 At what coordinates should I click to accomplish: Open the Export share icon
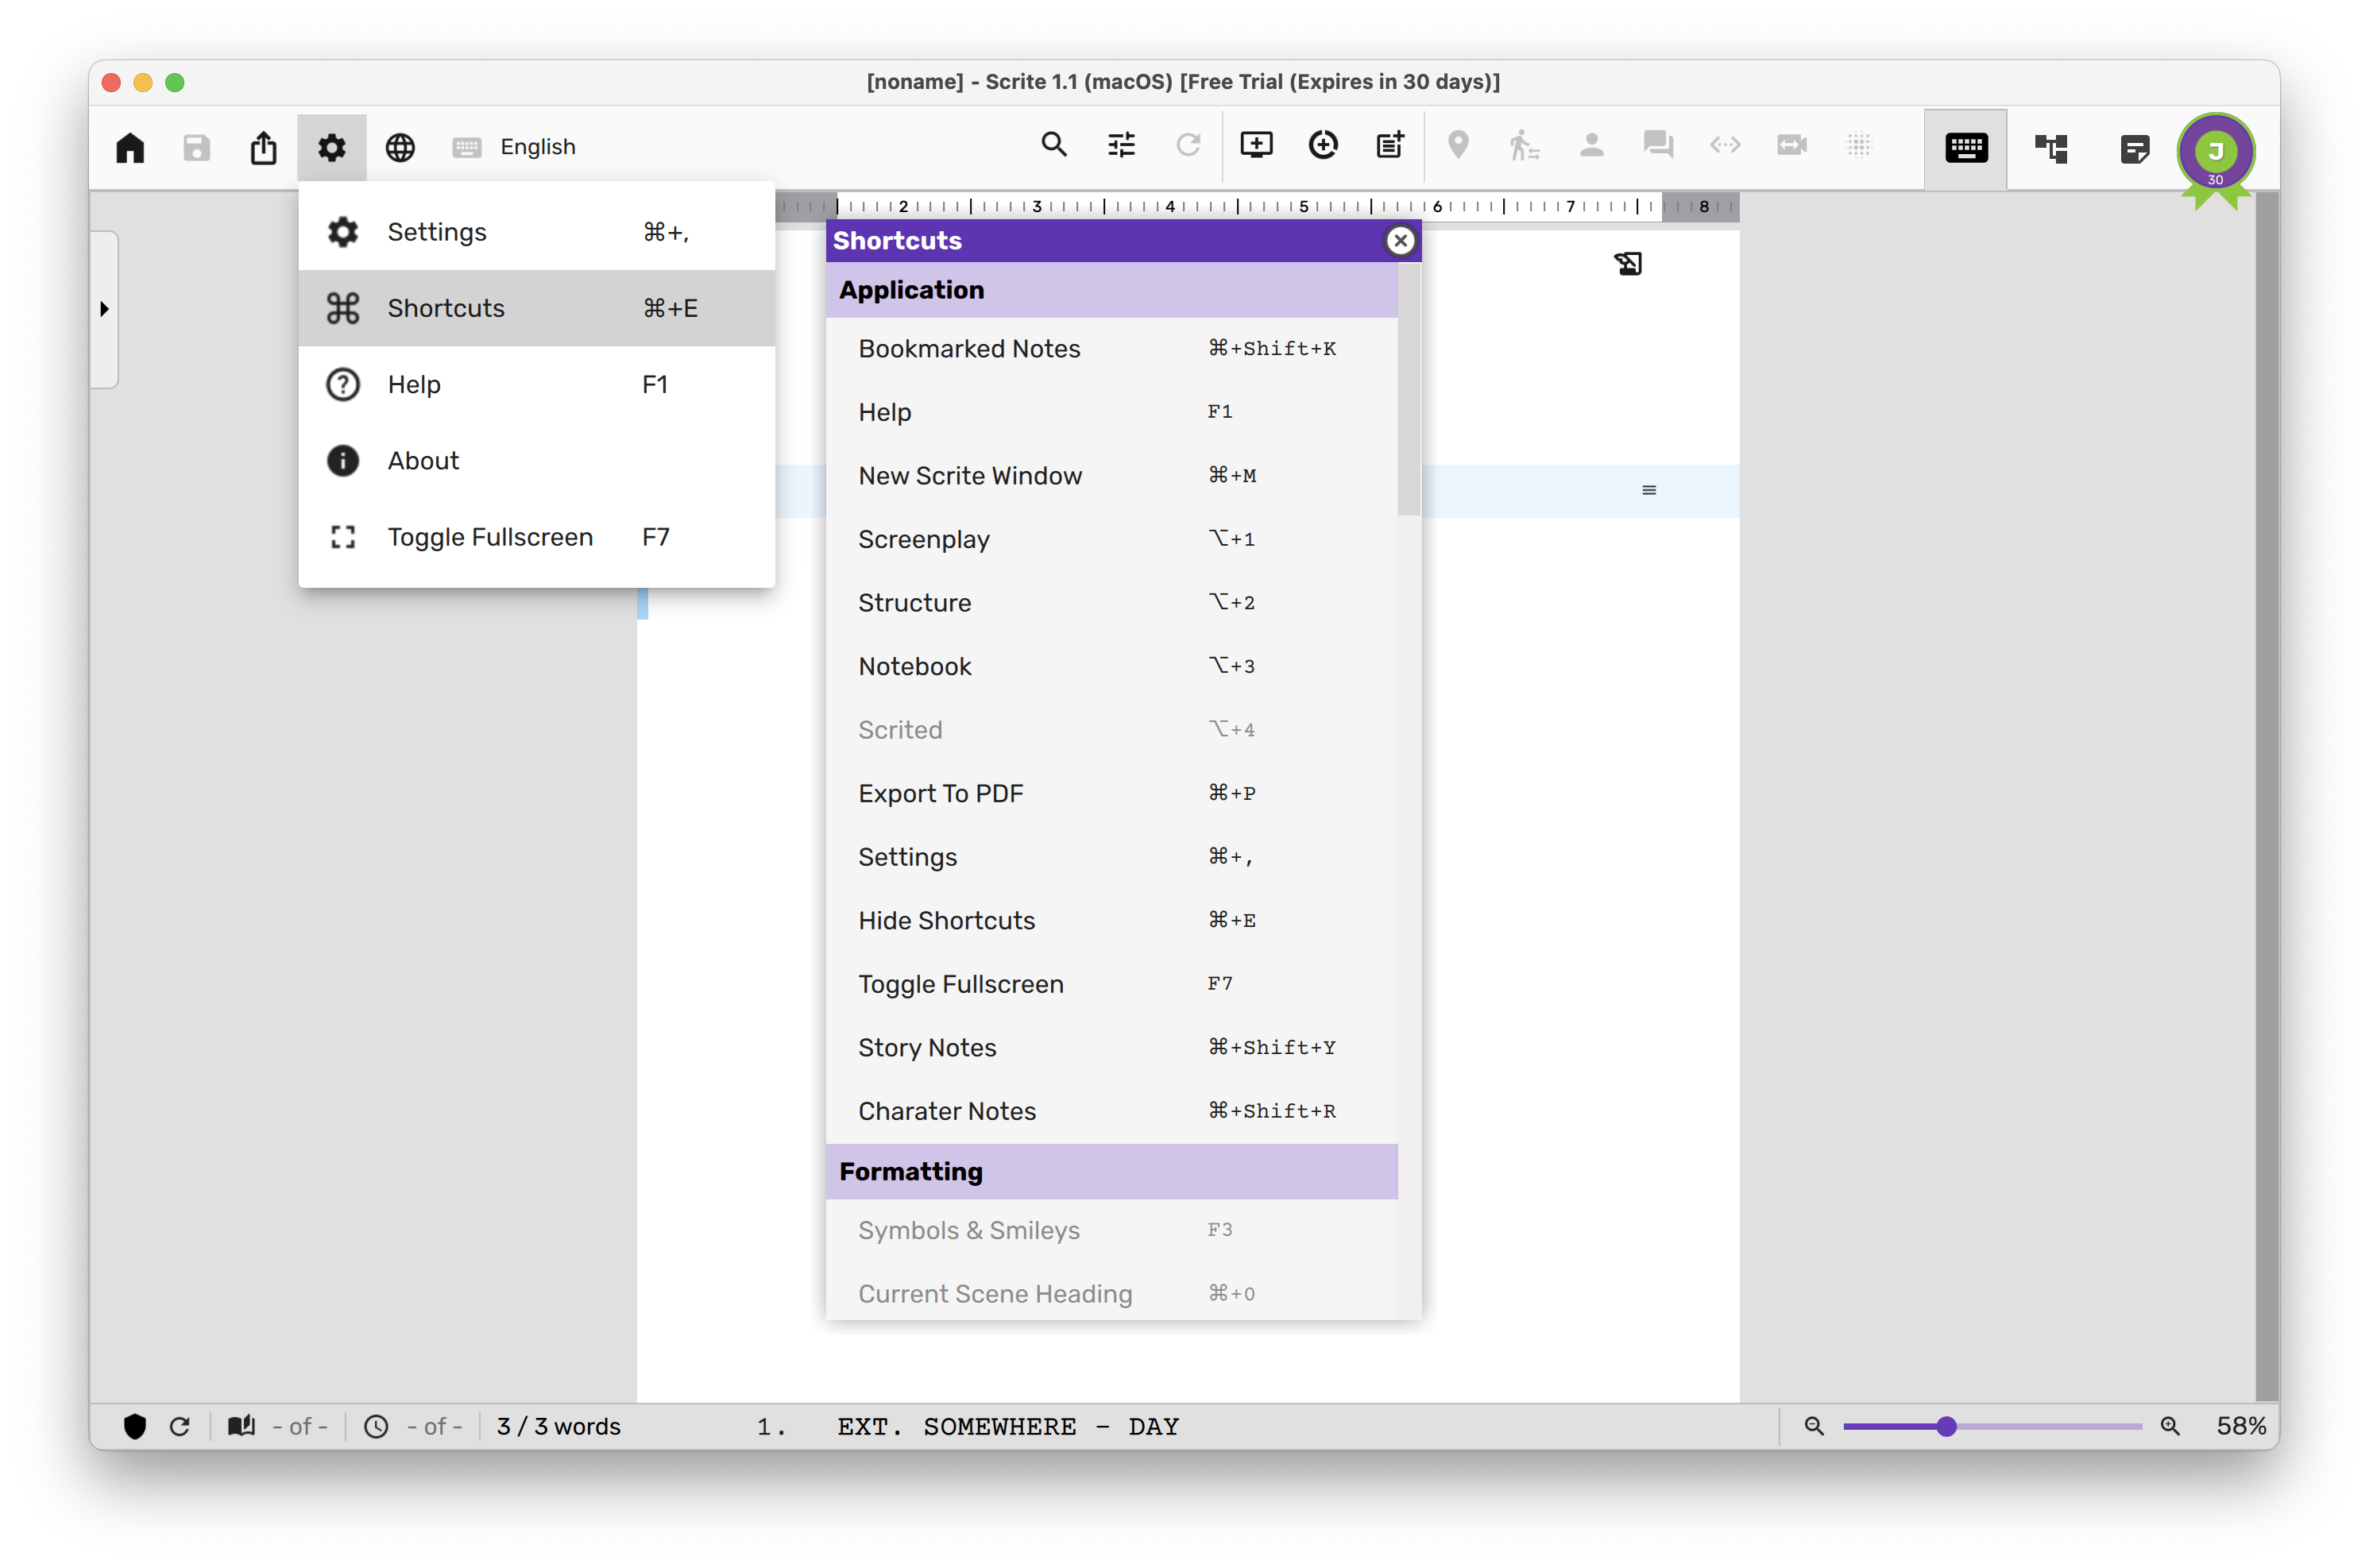point(263,147)
